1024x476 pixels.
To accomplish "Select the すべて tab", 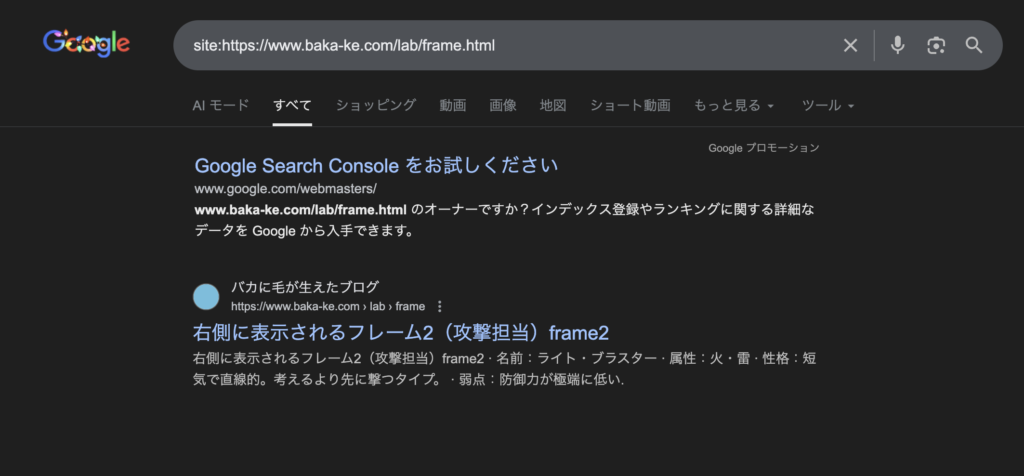I will pyautogui.click(x=292, y=105).
